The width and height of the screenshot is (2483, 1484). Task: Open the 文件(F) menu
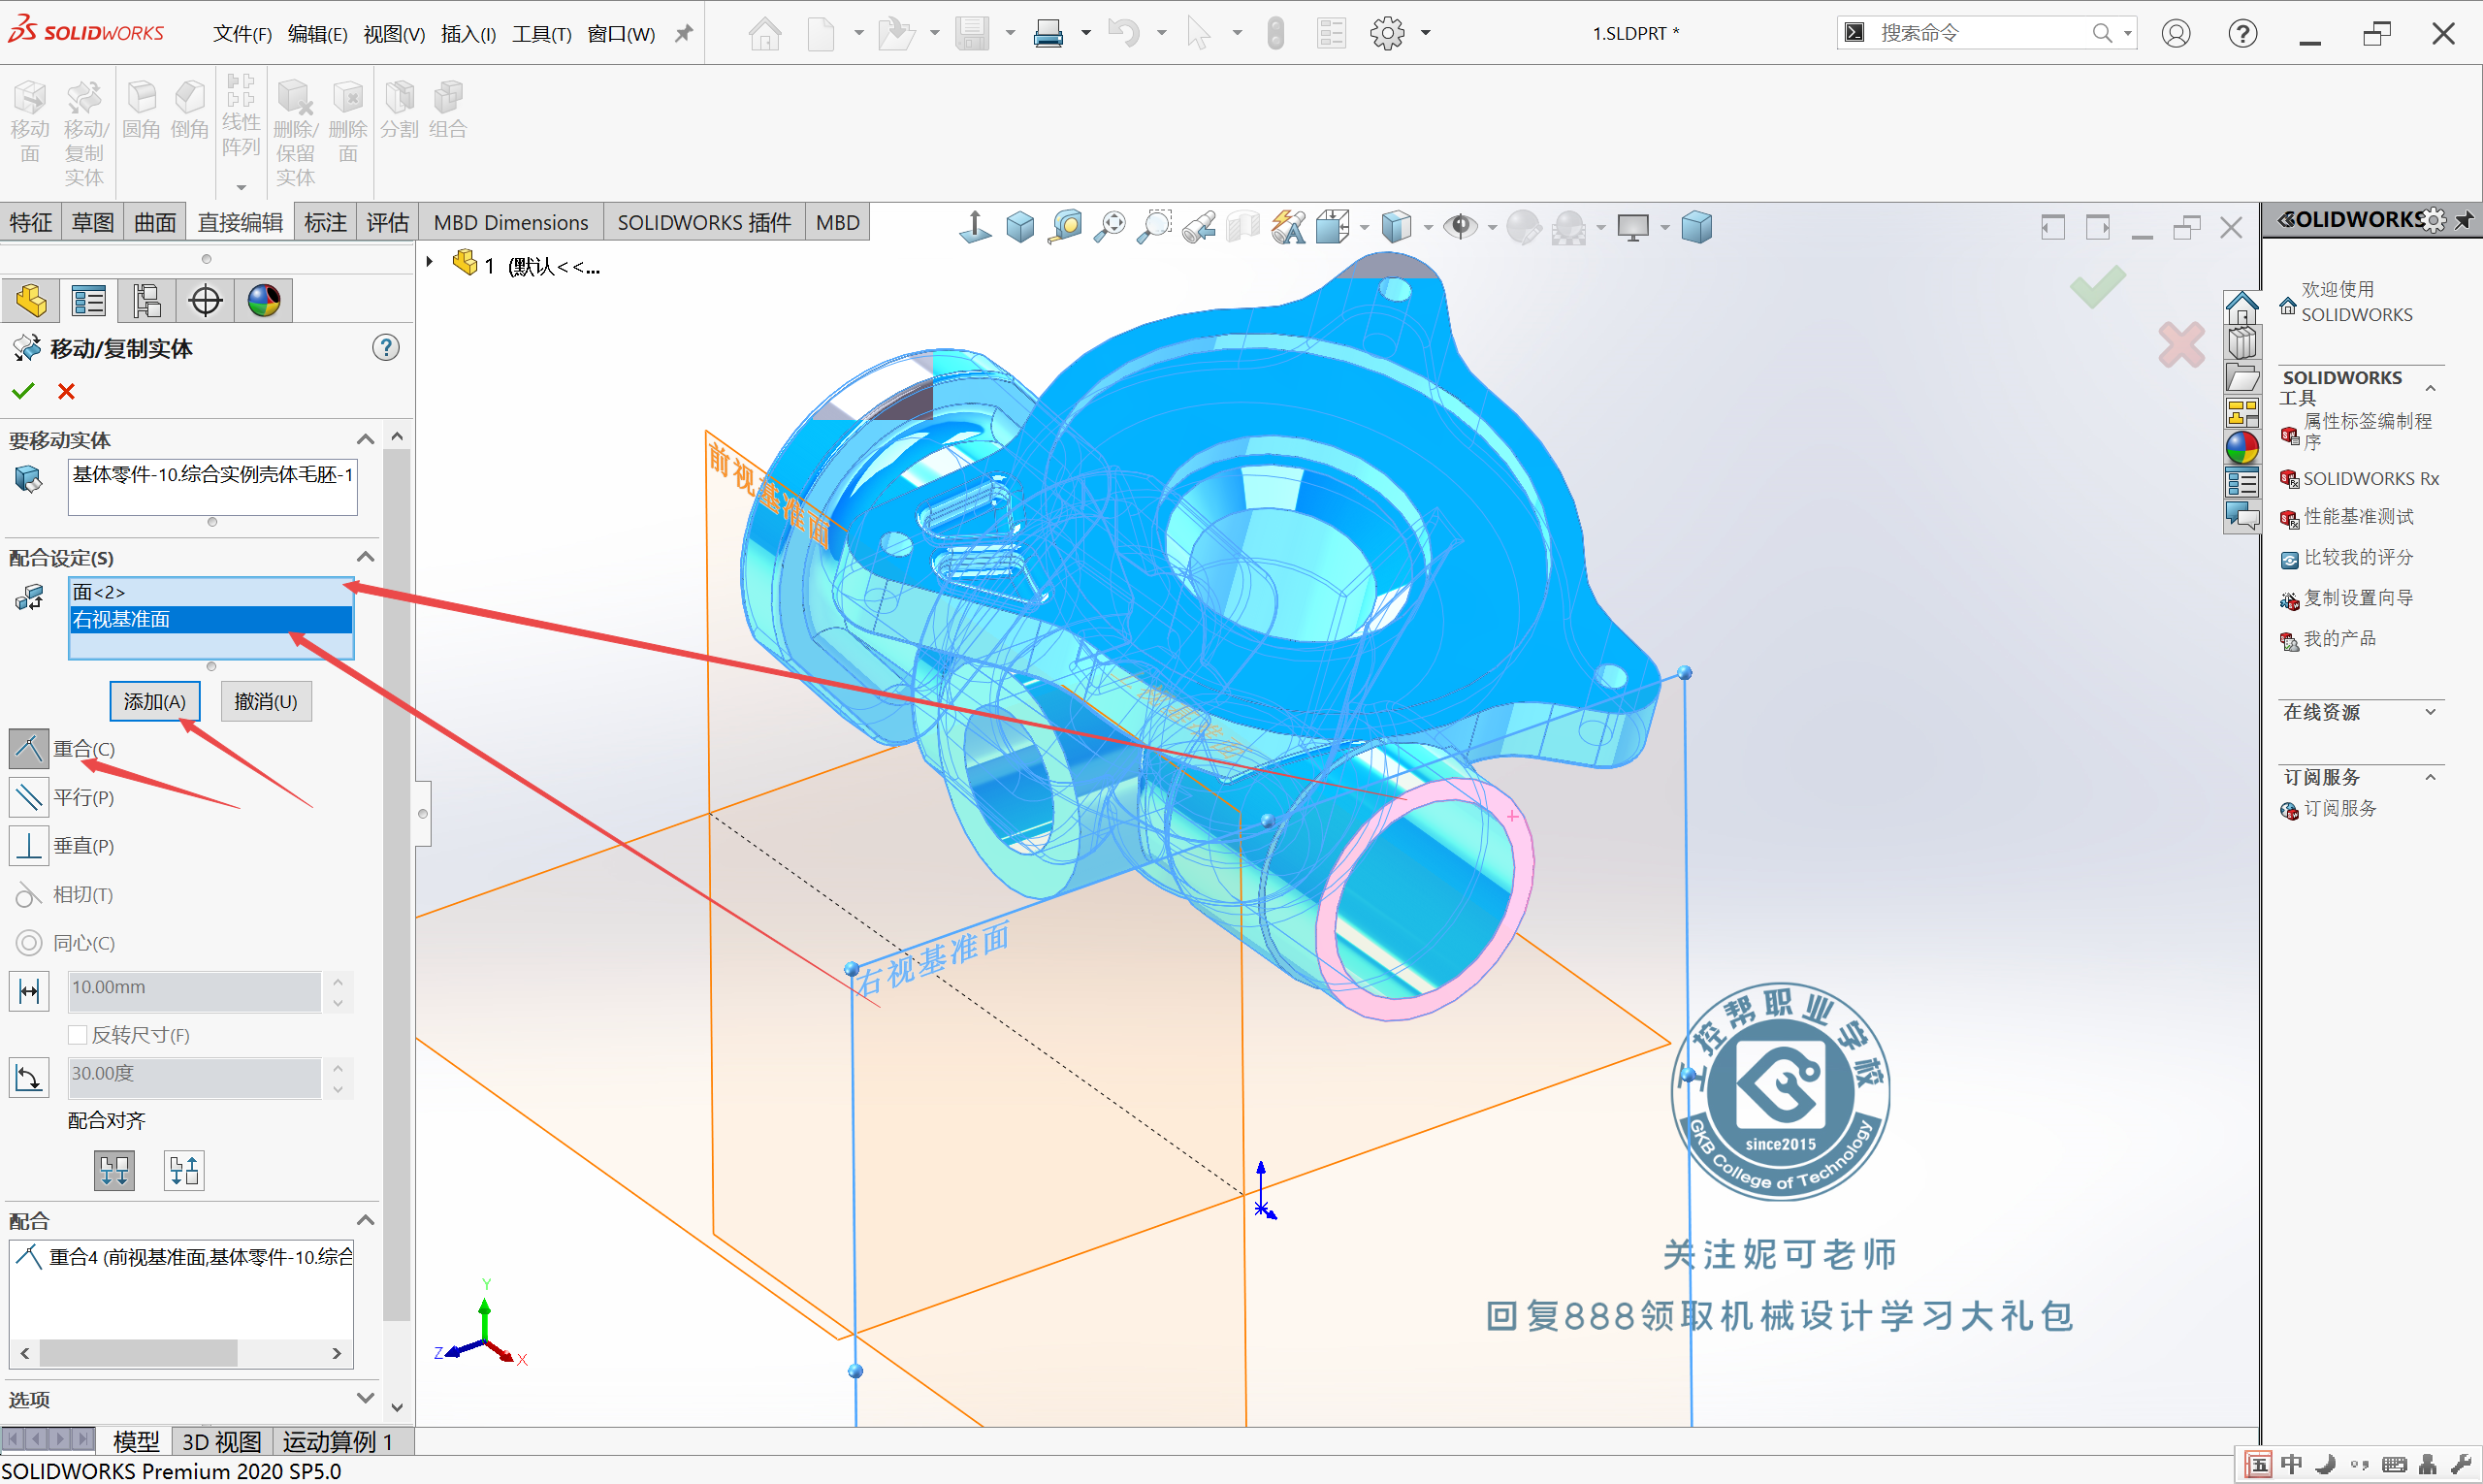coord(242,34)
